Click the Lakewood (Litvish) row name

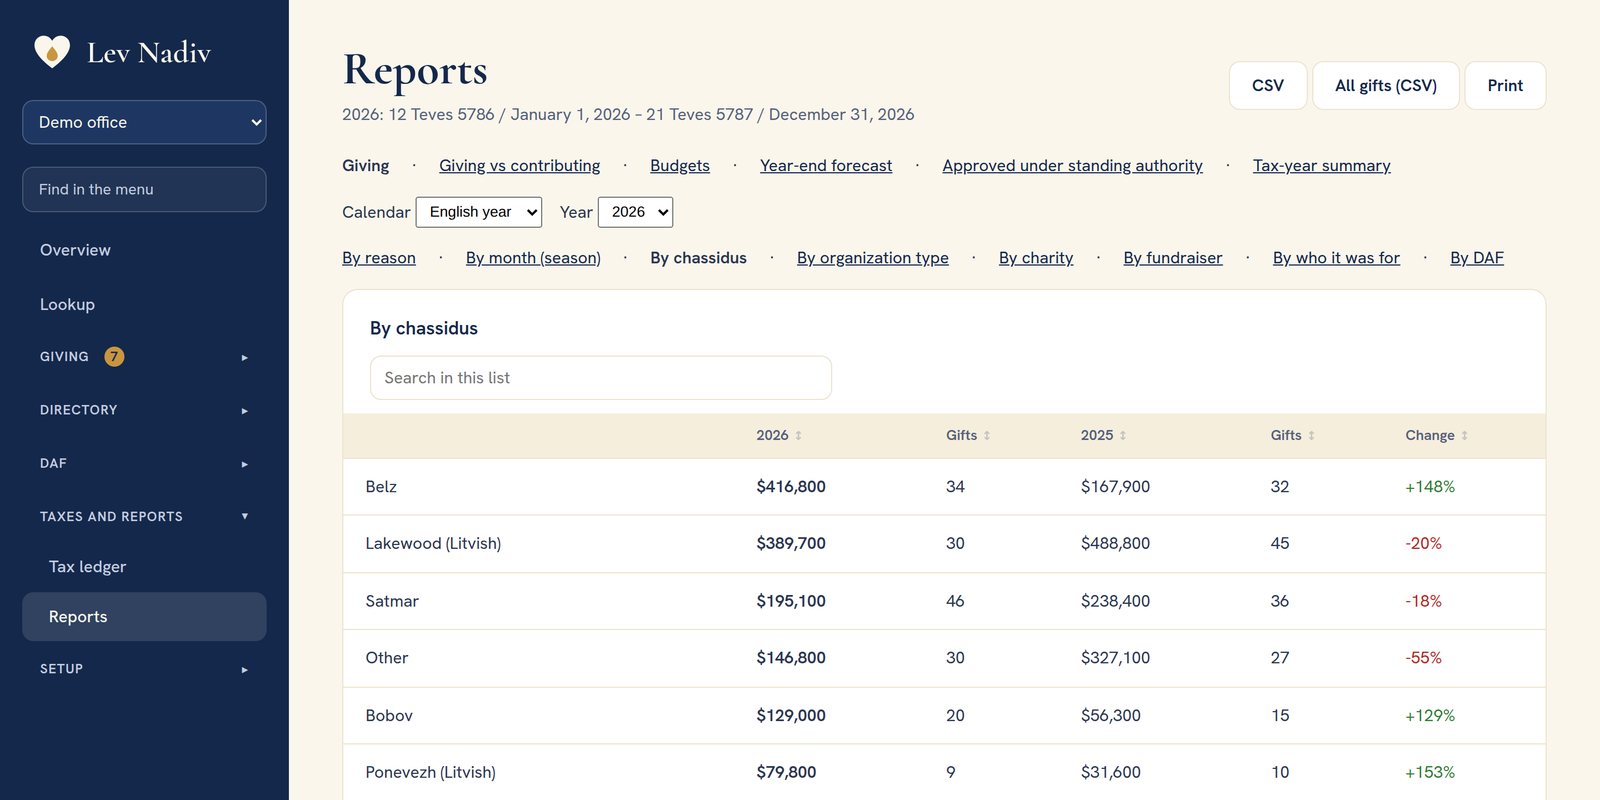433,544
